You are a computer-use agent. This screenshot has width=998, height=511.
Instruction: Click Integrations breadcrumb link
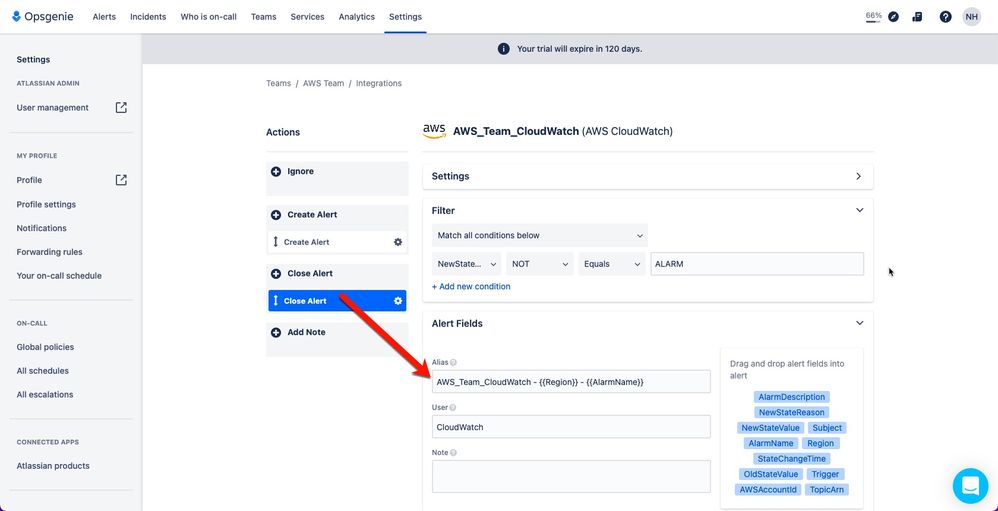click(x=379, y=83)
